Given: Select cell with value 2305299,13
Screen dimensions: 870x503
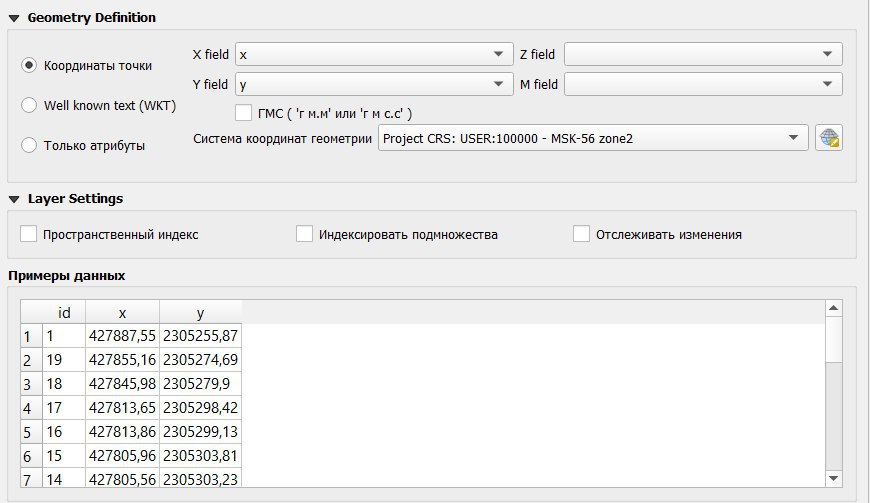Looking at the screenshot, I should point(200,432).
